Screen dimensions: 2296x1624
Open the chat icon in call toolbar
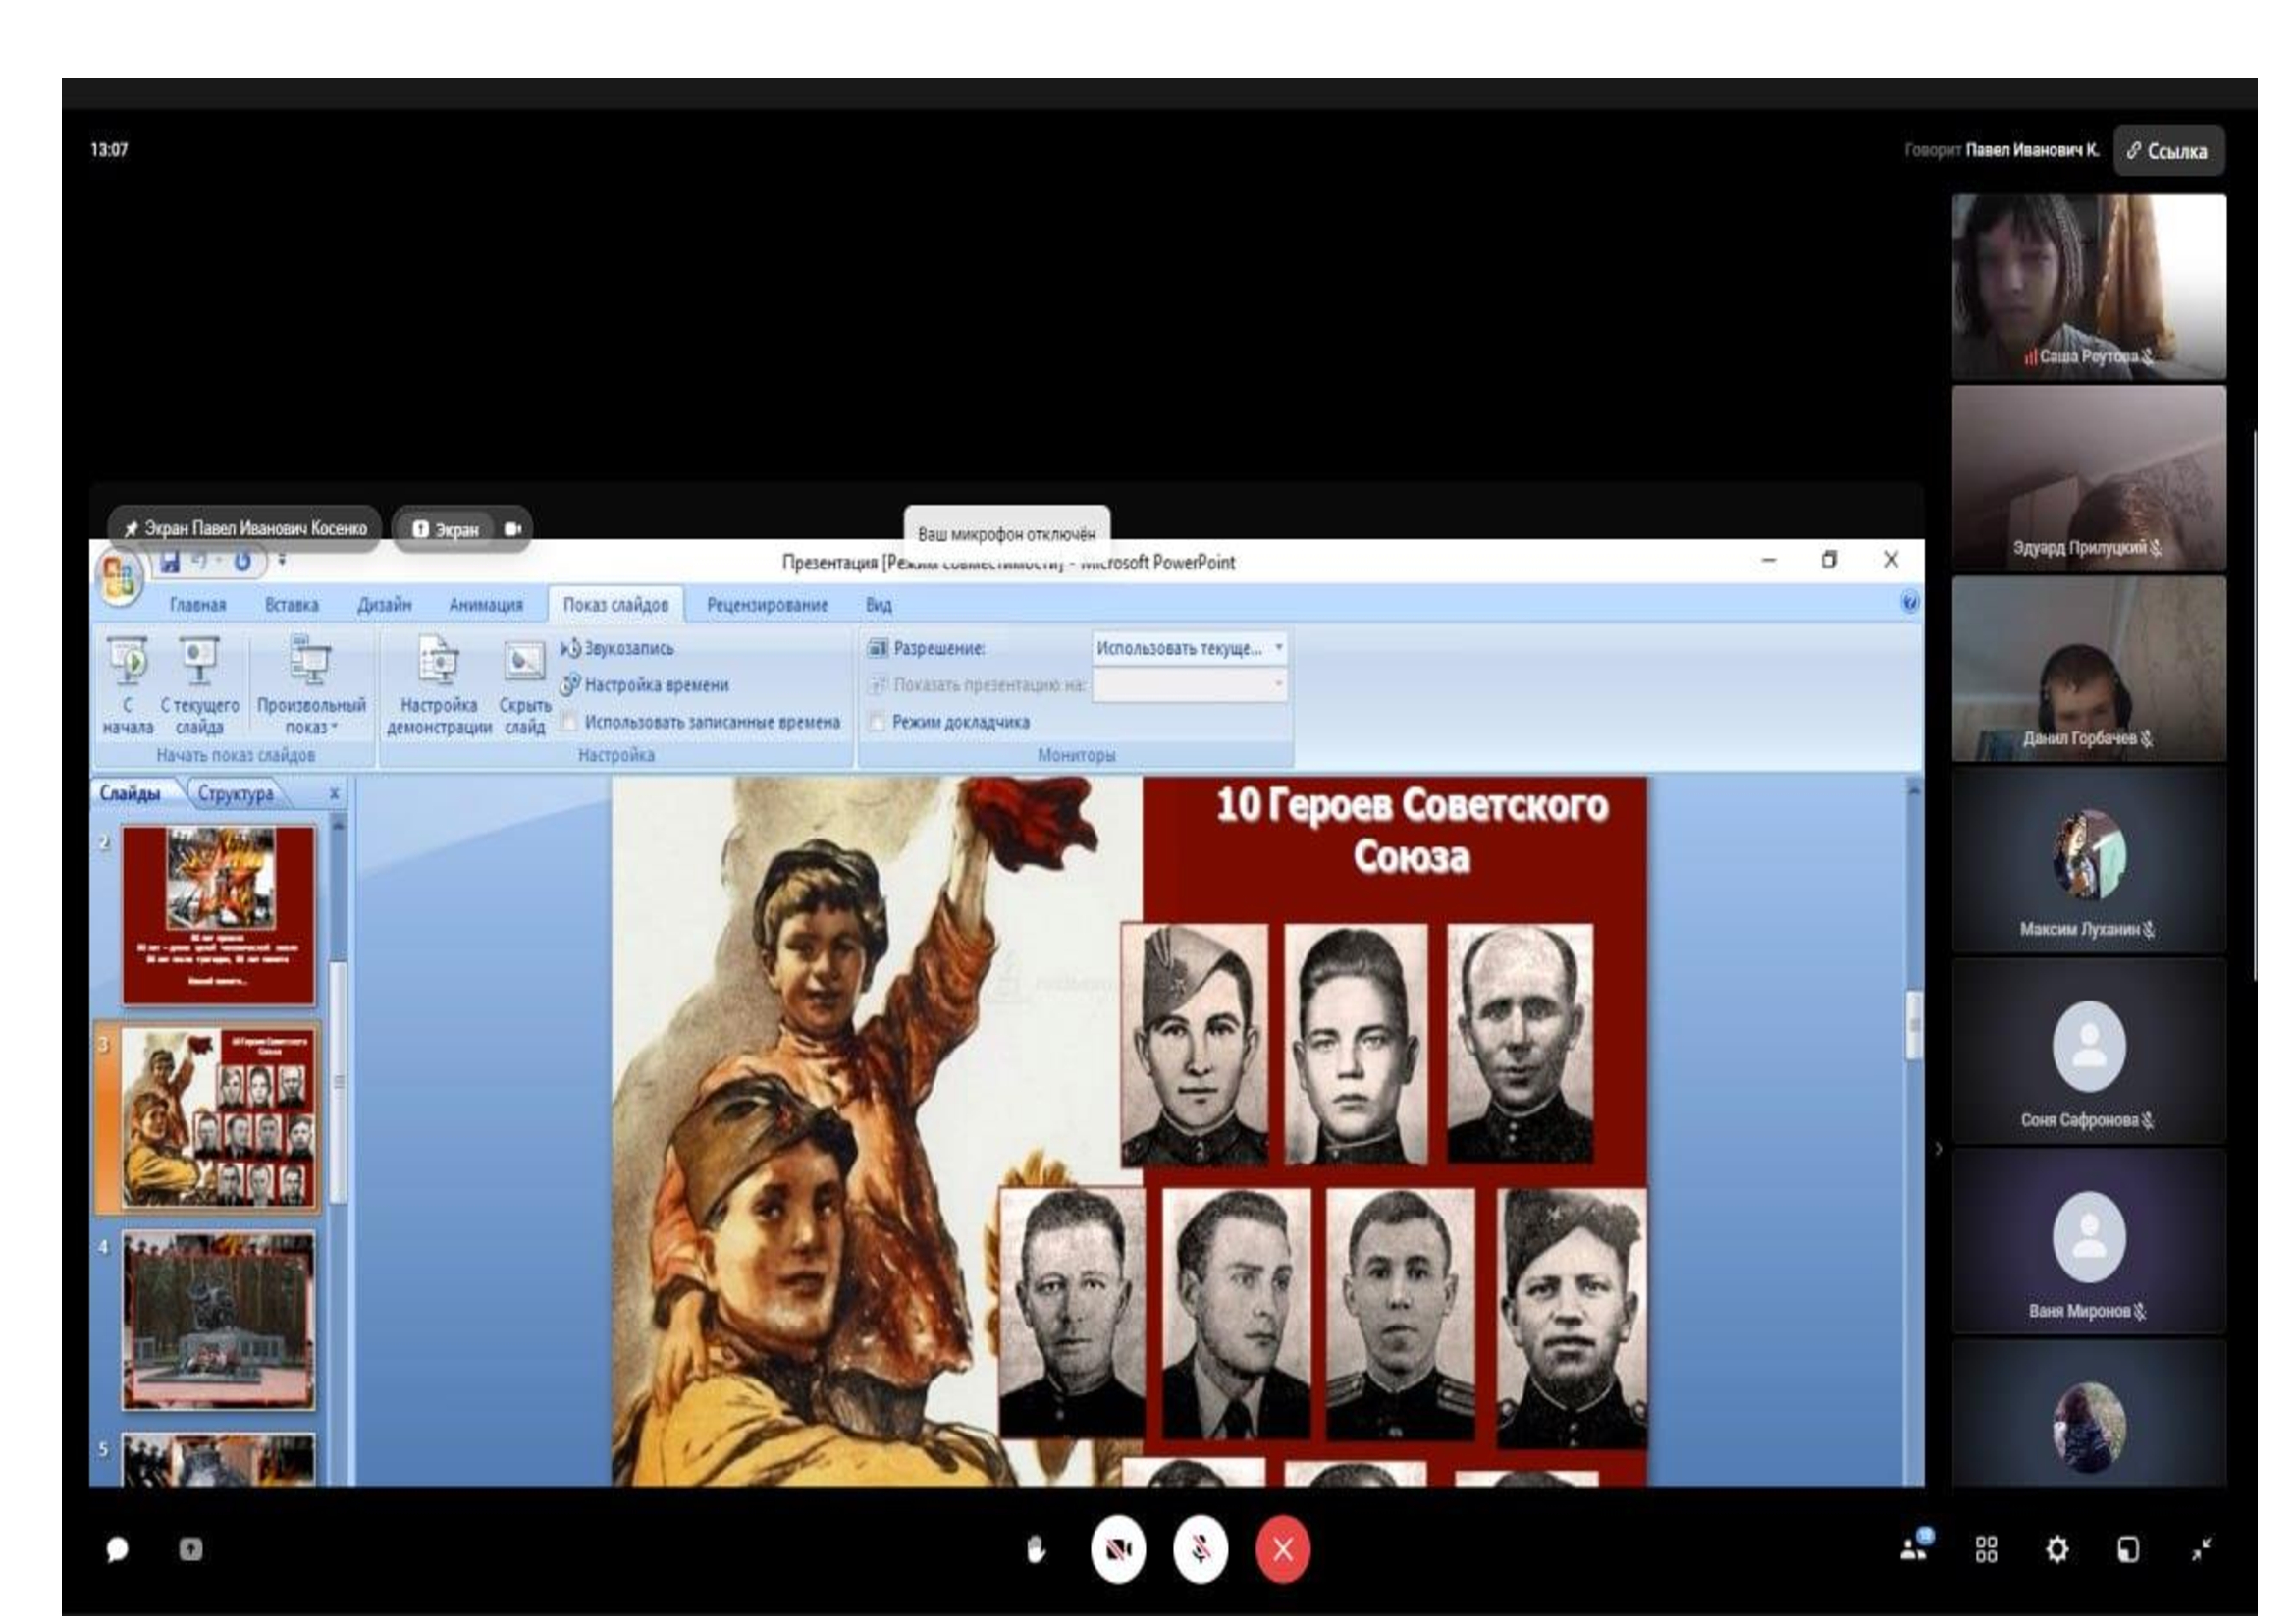tap(117, 1549)
